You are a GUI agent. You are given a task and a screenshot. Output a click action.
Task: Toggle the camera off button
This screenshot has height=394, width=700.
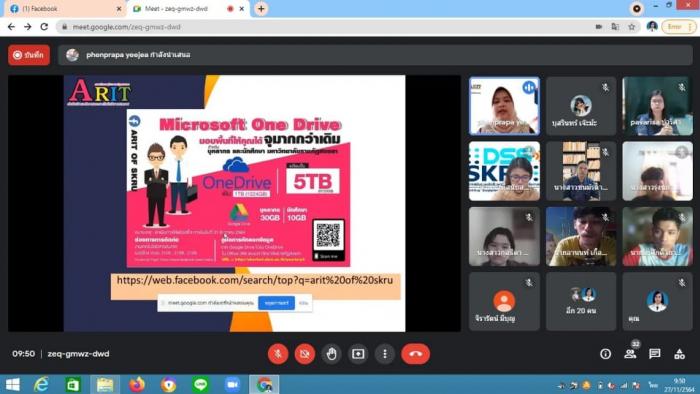[x=305, y=354]
